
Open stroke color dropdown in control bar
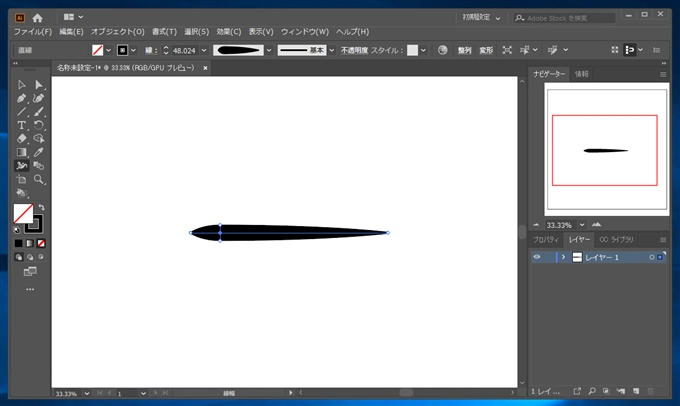(x=134, y=50)
